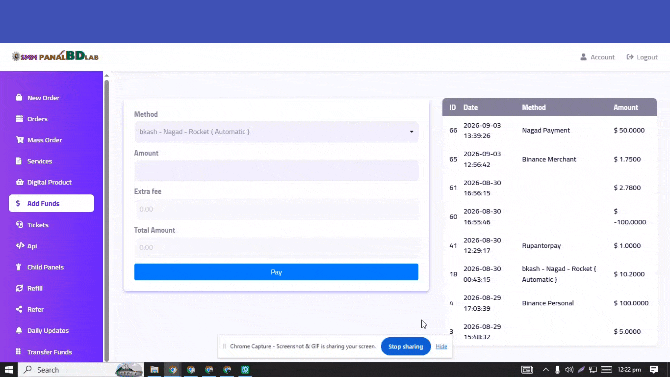Click the Refill icon
Viewport: 670px width, 377px height.
(19, 288)
